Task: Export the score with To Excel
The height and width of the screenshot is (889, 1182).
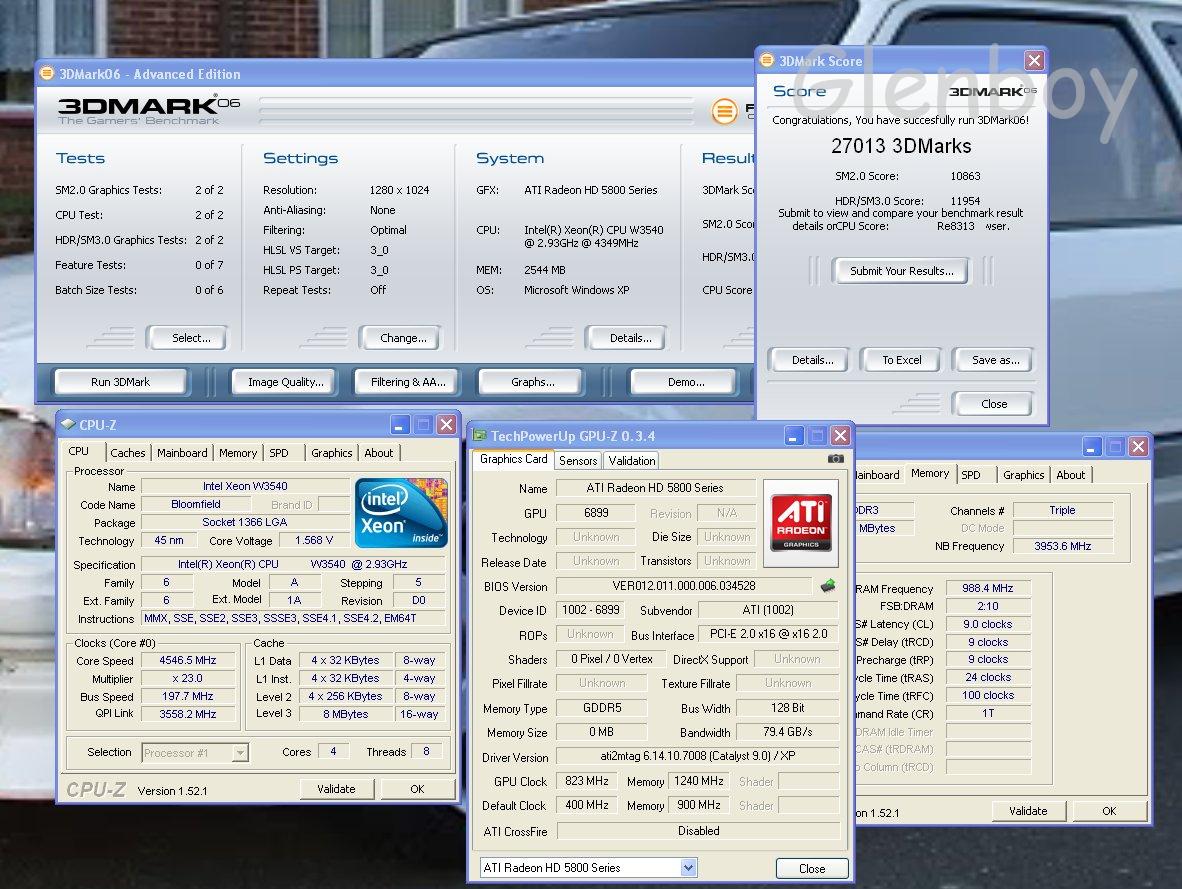Action: tap(901, 360)
